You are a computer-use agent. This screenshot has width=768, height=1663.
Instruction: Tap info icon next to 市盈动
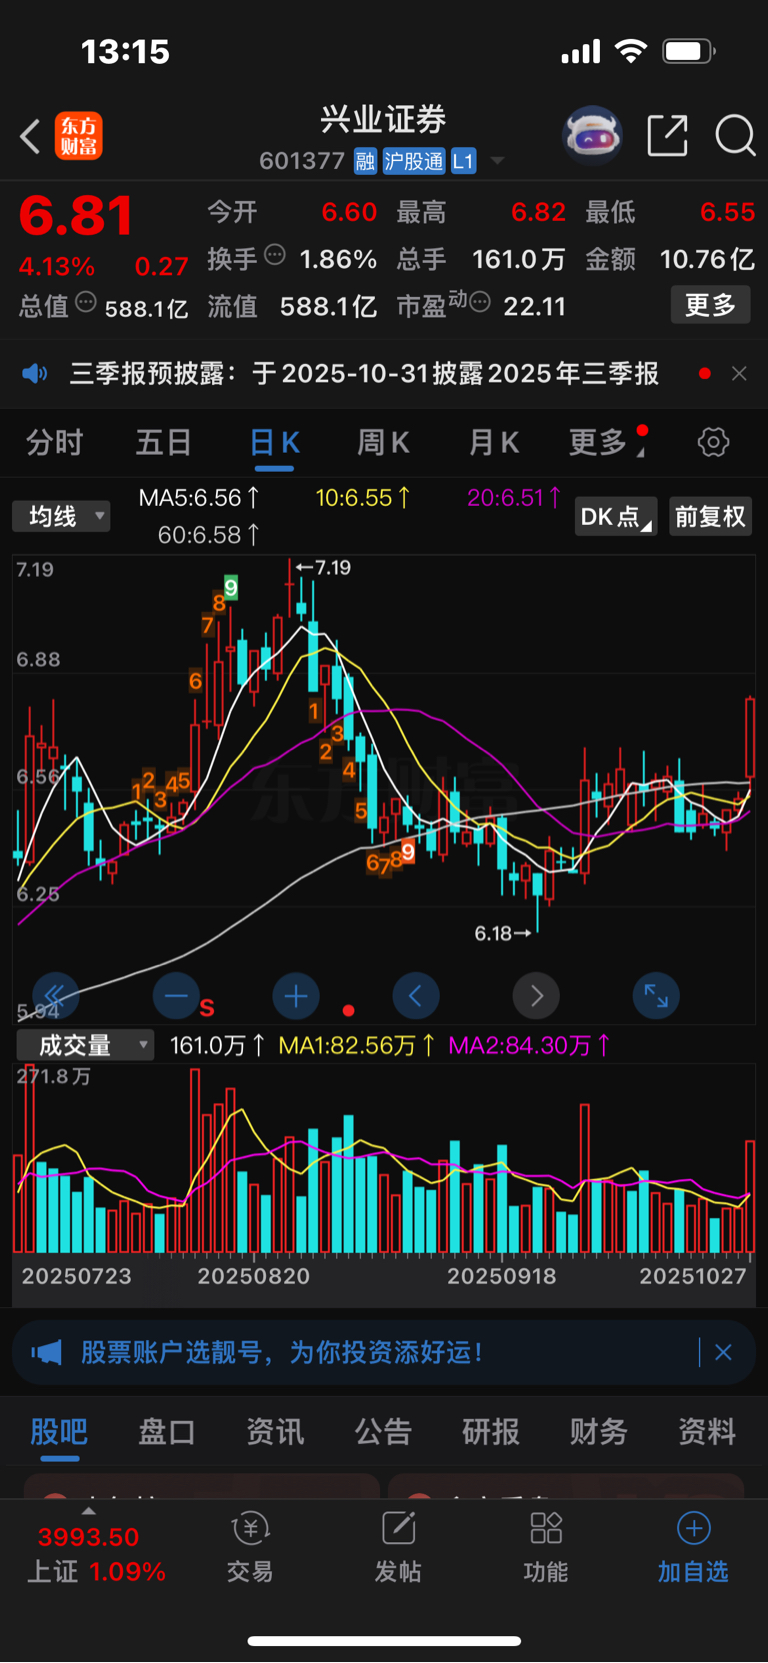(x=480, y=302)
